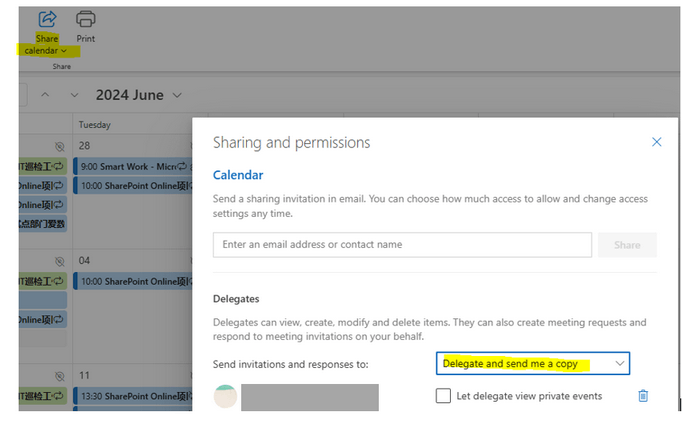Open the Delegate and send me a copy dropdown

(533, 363)
